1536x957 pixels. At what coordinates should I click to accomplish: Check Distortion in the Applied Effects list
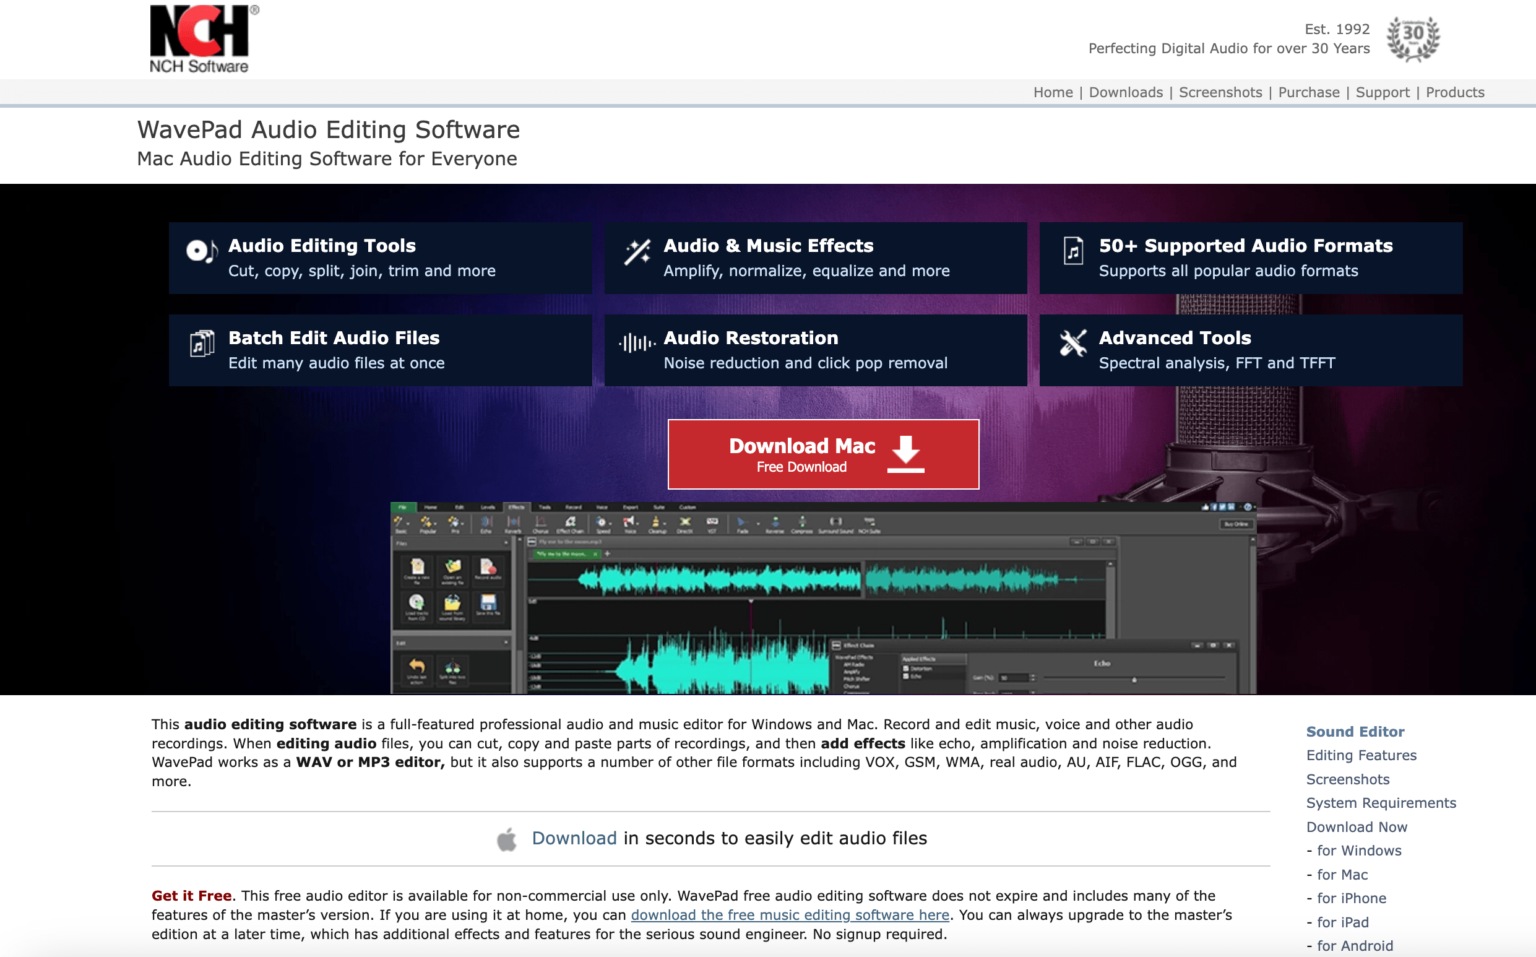(905, 669)
